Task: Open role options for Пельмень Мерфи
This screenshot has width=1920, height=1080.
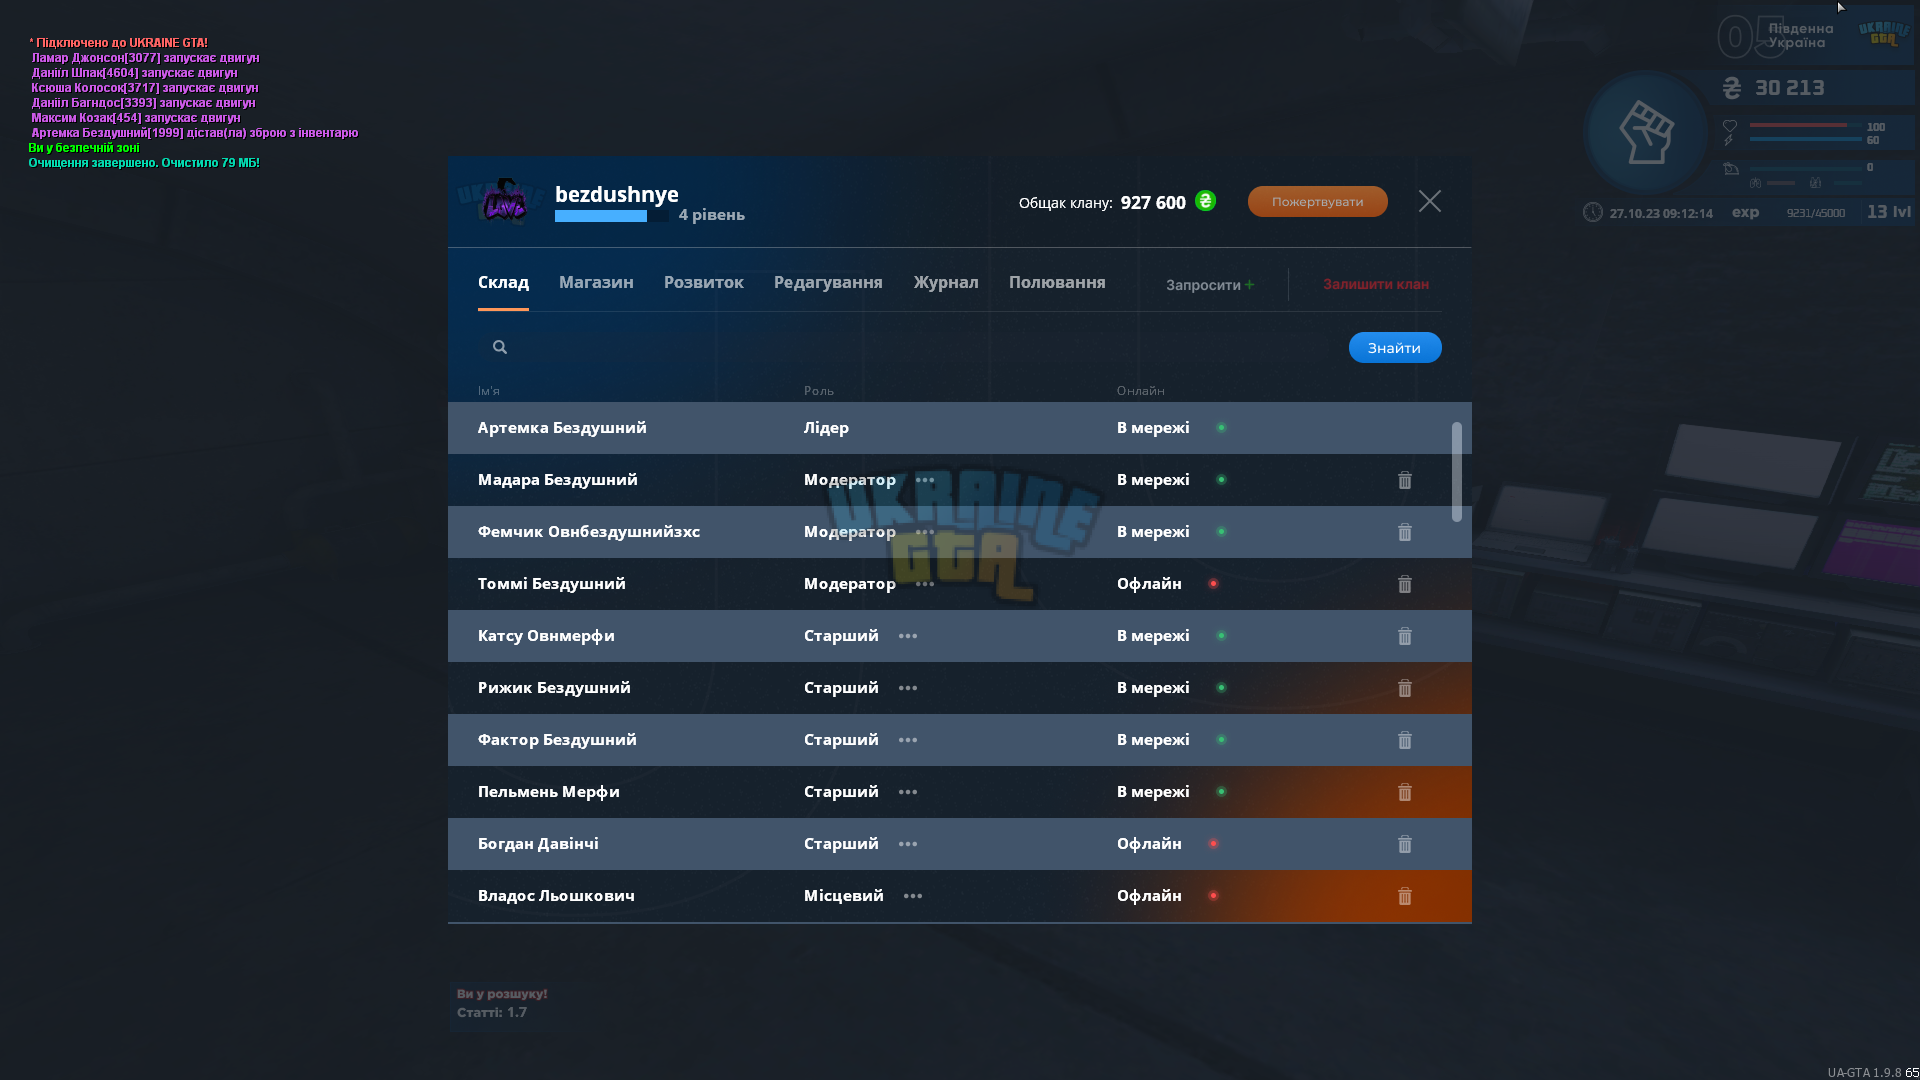Action: pyautogui.click(x=908, y=792)
